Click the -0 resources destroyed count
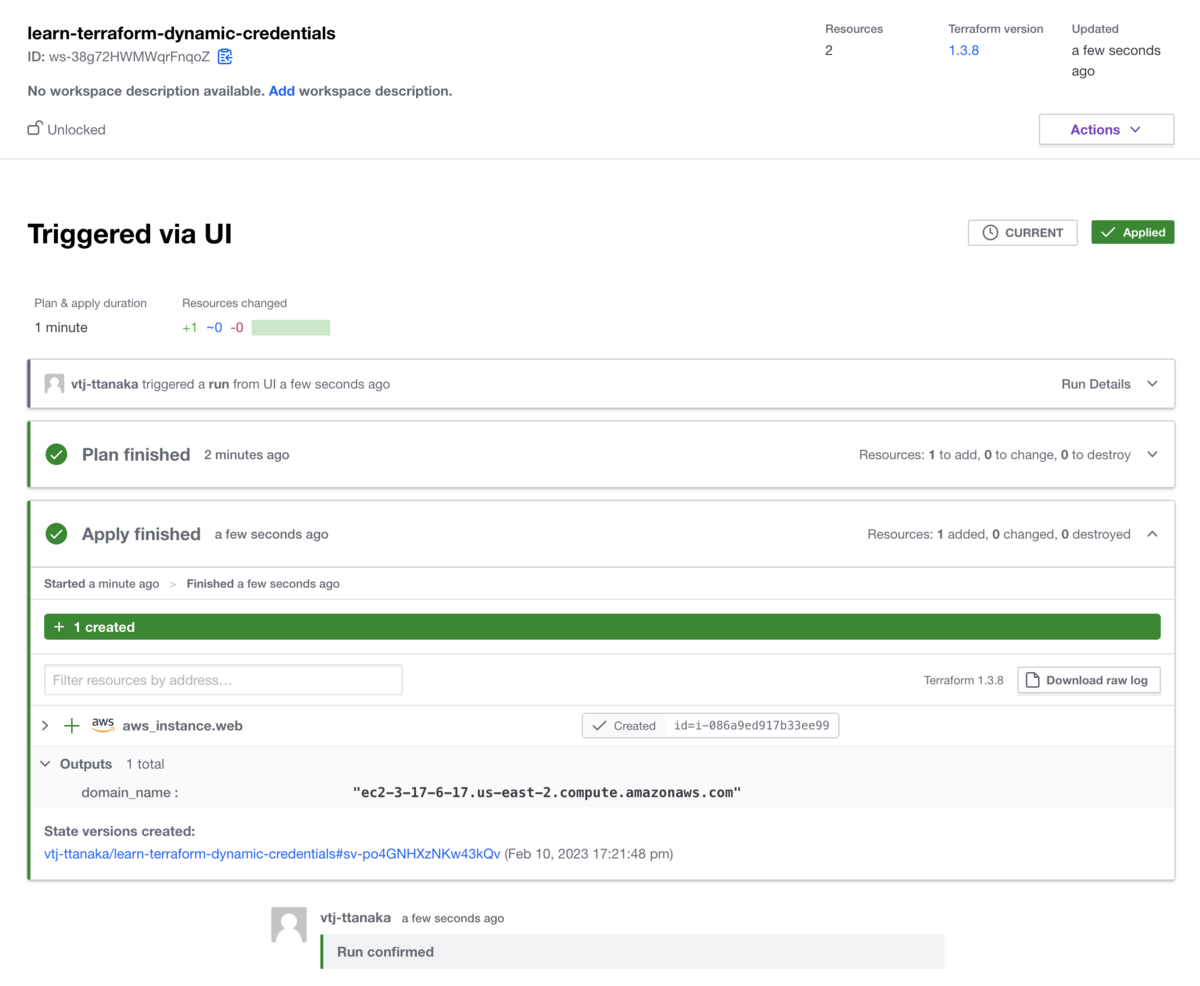Viewport: 1200px width, 986px height. click(x=237, y=327)
